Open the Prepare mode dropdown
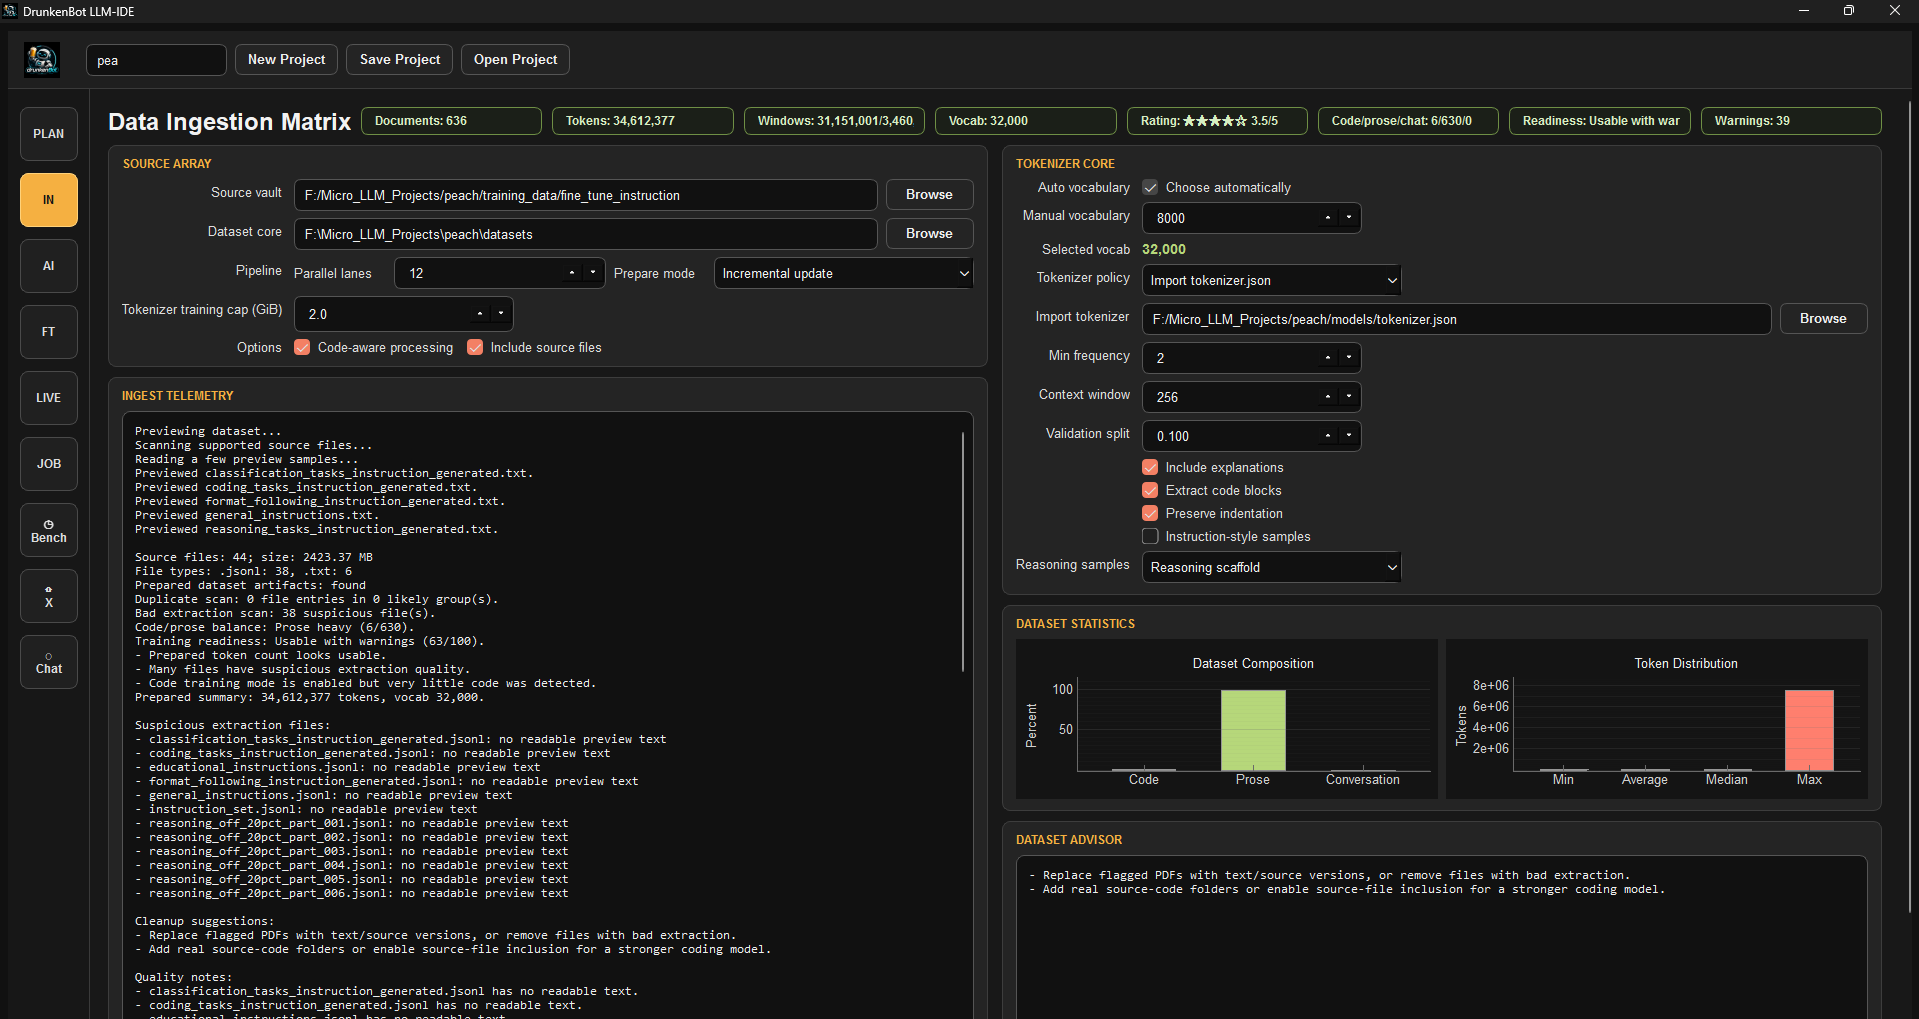Image resolution: width=1919 pixels, height=1019 pixels. [844, 274]
